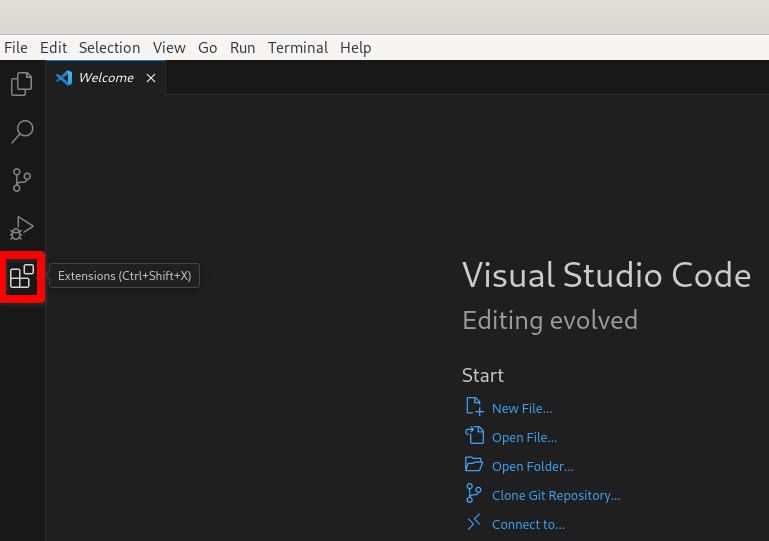Select the Welcome editor tab
Screen dimensions: 769x541
click(x=105, y=78)
